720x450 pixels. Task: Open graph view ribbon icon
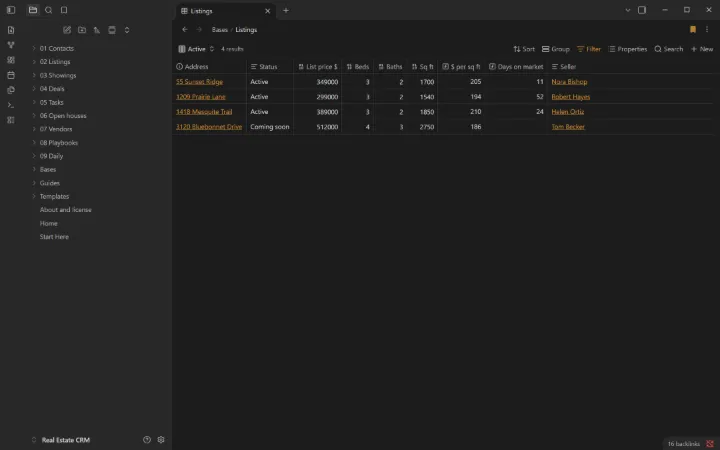coord(11,45)
